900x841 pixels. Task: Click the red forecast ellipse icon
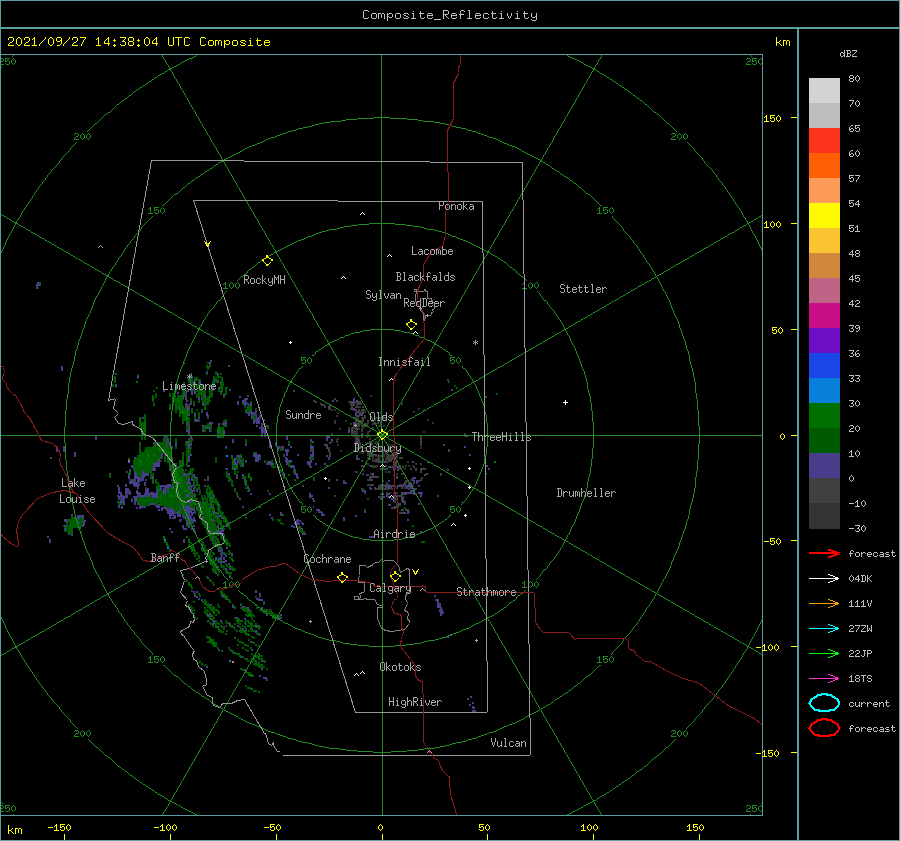pyautogui.click(x=824, y=728)
